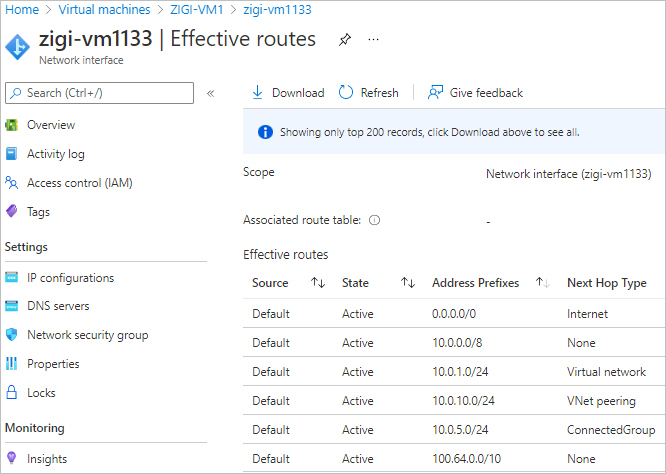Go to ZIGI-VM1 breadcrumb link
666x474 pixels.
click(x=197, y=10)
